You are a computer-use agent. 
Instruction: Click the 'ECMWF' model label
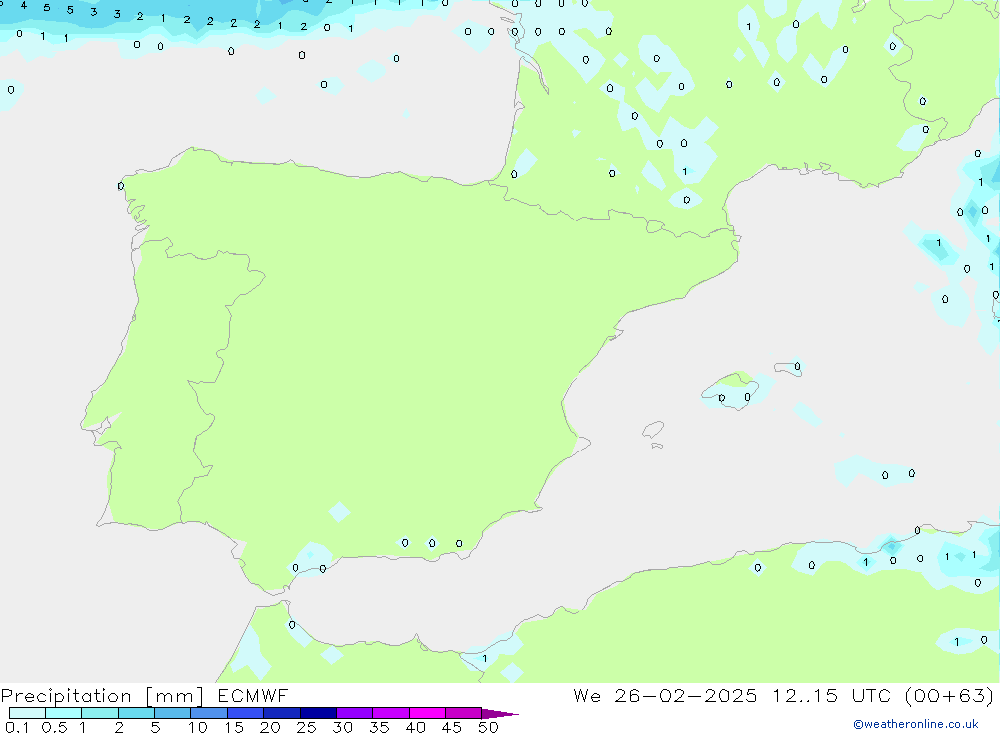click(253, 695)
